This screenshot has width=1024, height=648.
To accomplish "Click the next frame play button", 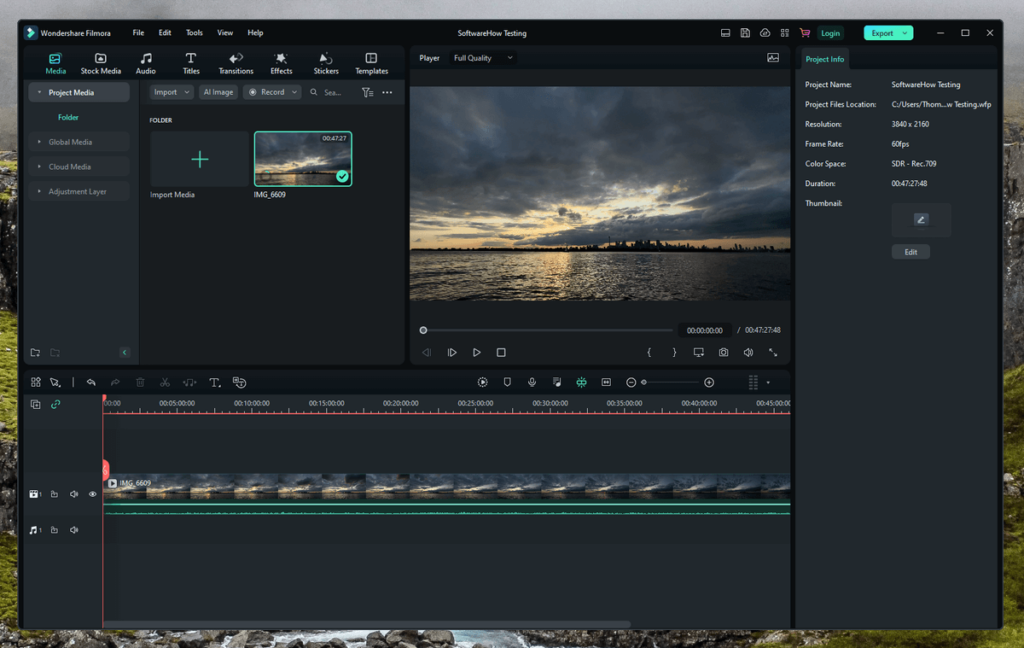I will 452,353.
